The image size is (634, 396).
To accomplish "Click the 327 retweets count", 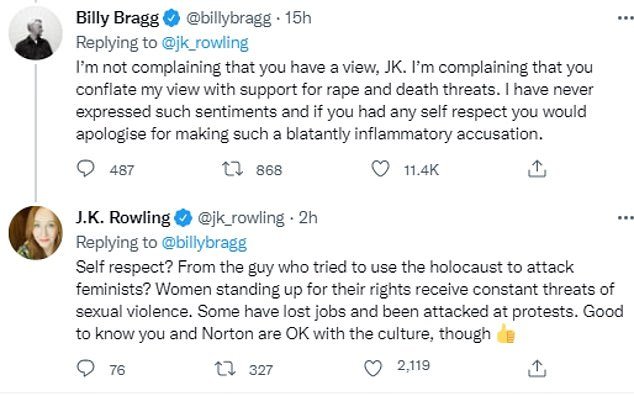I will 261,370.
